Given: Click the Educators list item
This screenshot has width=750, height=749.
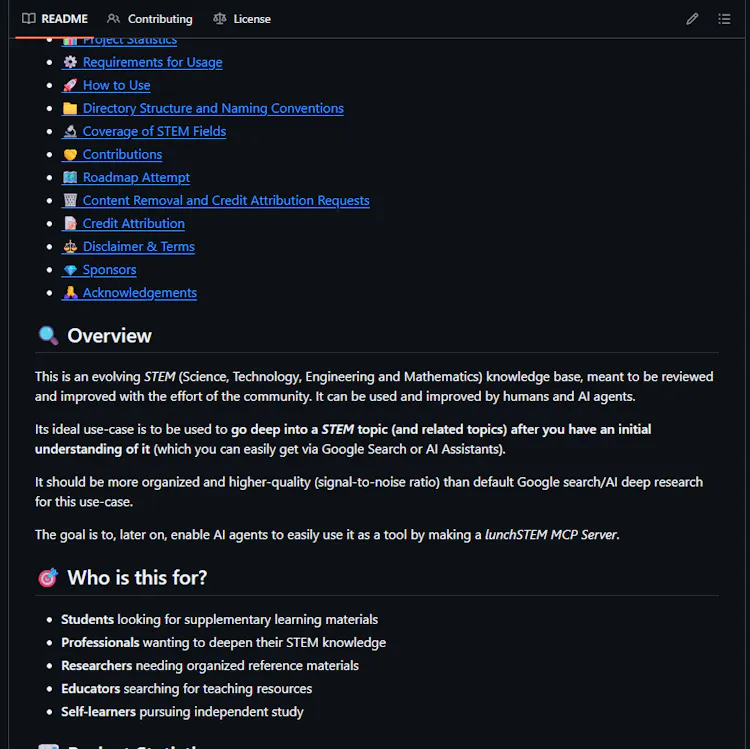Looking at the screenshot, I should [x=187, y=688].
